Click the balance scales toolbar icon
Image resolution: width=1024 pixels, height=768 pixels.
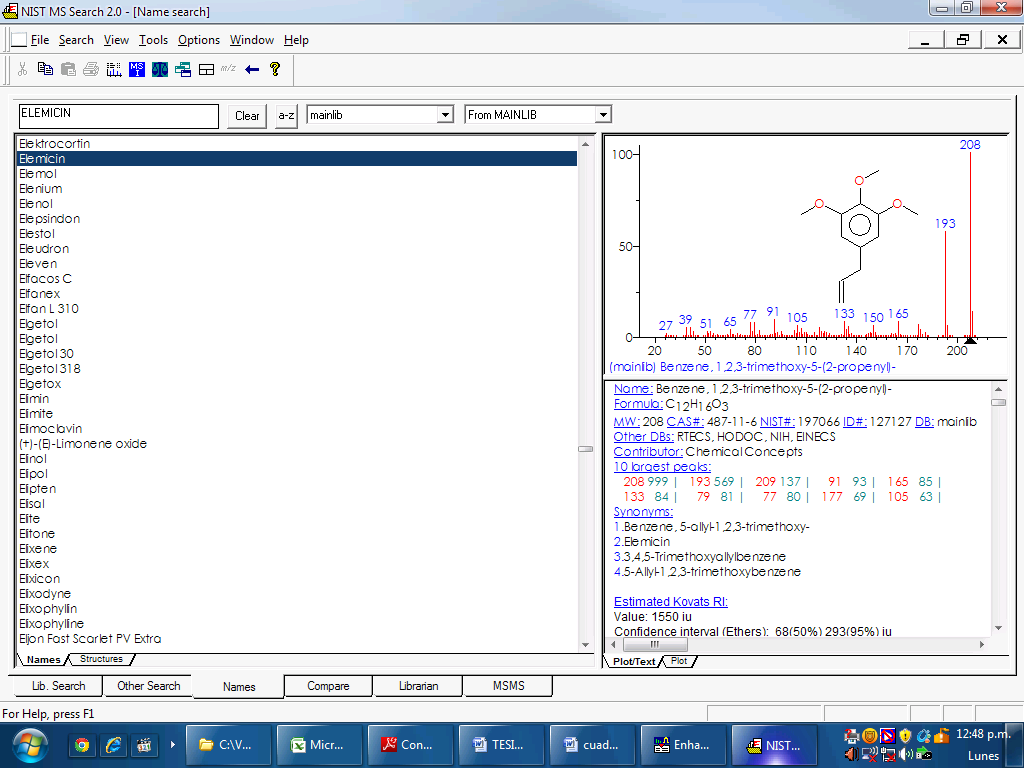[x=160, y=69]
